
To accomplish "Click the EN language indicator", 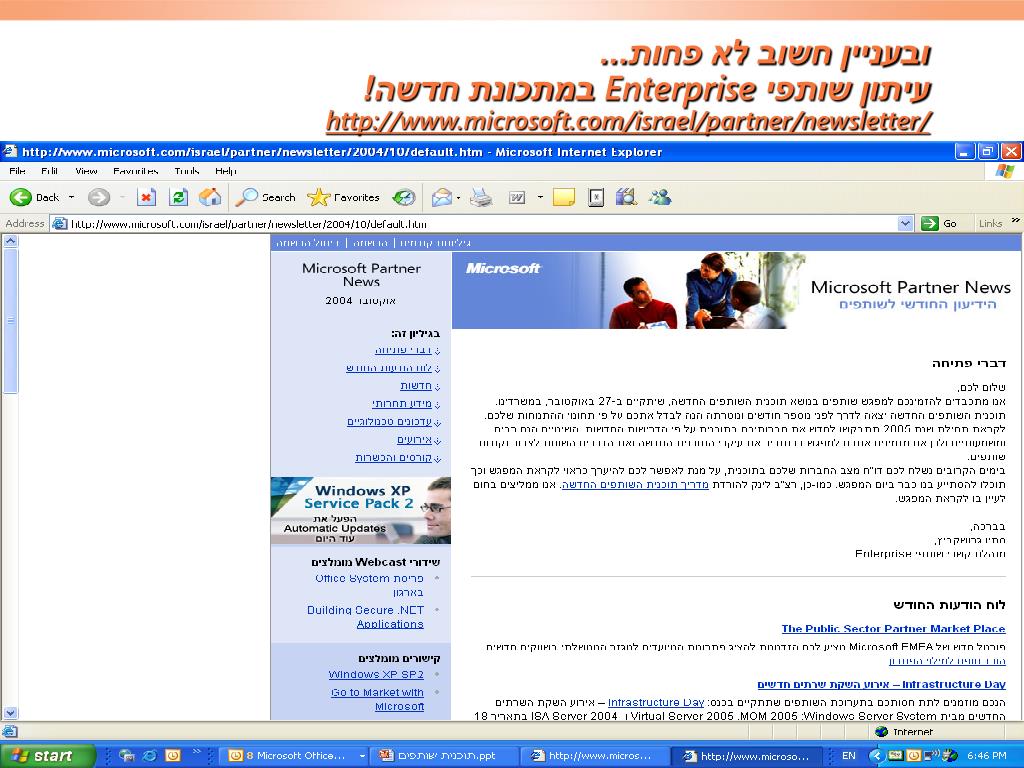I will pyautogui.click(x=848, y=756).
